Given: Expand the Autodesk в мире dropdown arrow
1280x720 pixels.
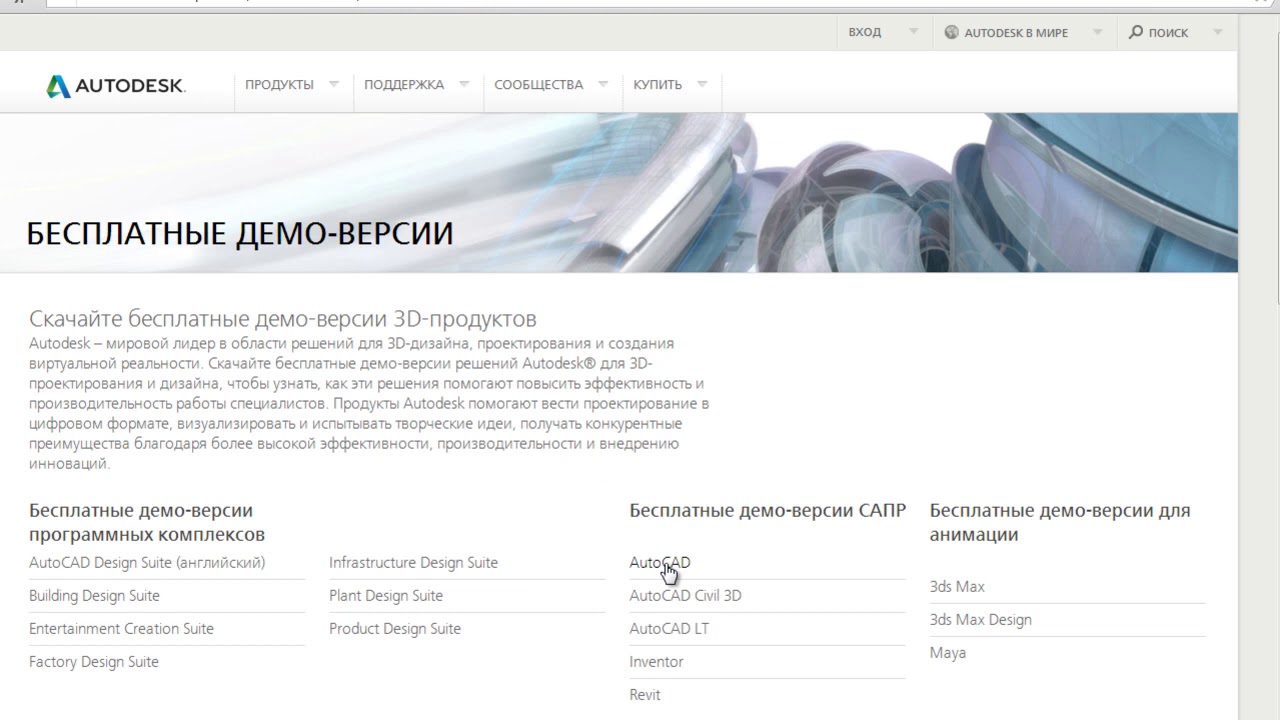Looking at the screenshot, I should [x=1097, y=32].
